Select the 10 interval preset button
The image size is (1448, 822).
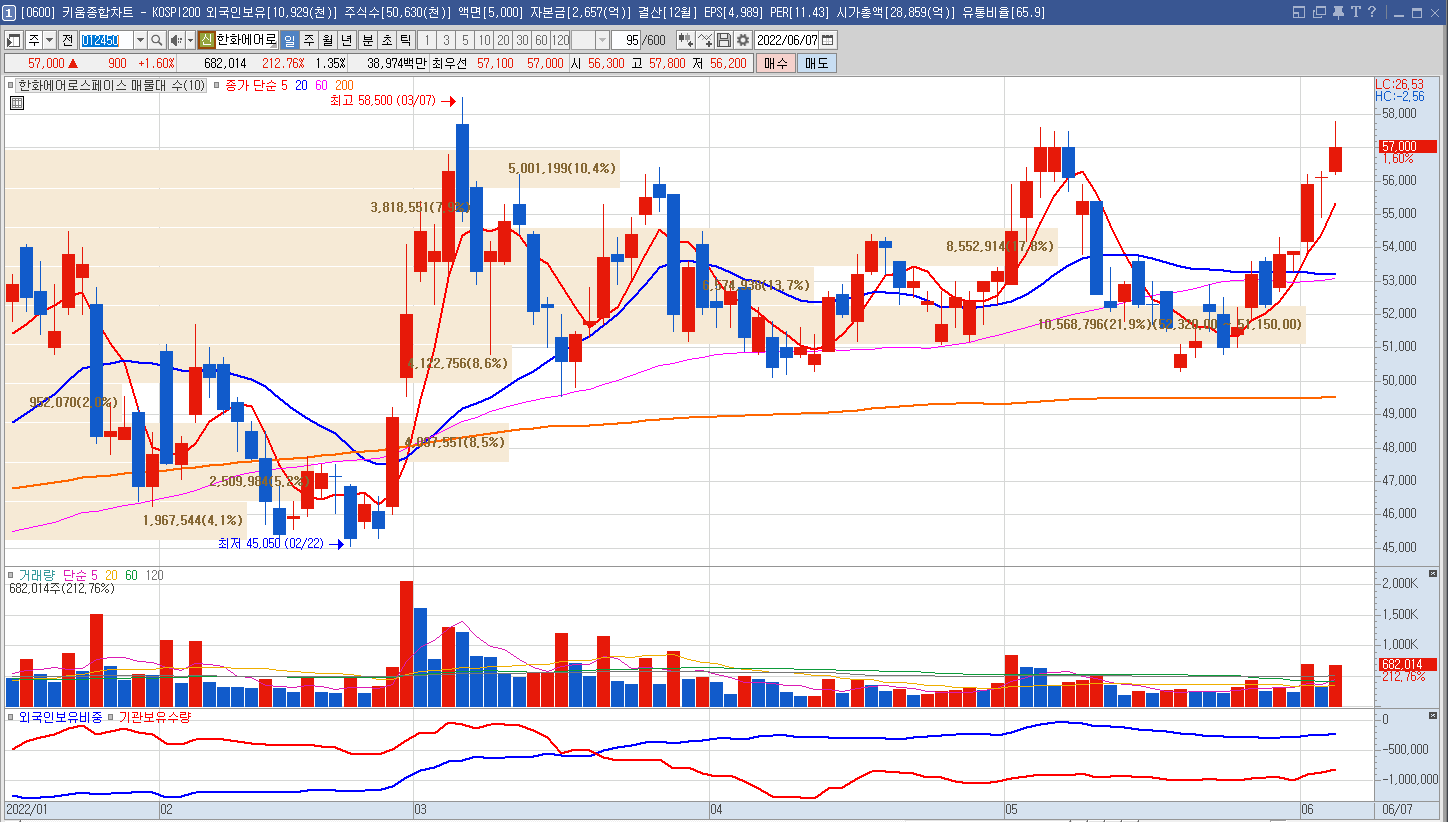click(484, 40)
